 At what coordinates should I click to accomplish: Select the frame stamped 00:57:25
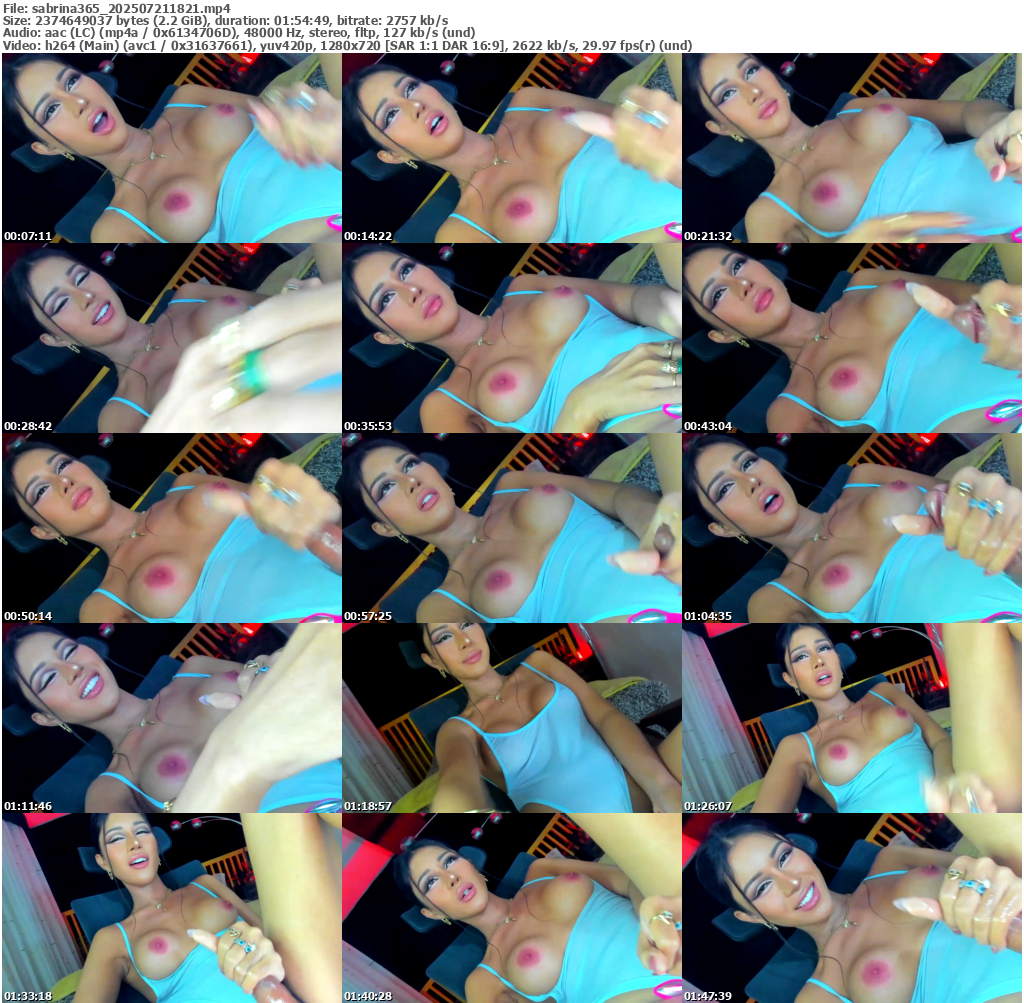click(x=511, y=528)
